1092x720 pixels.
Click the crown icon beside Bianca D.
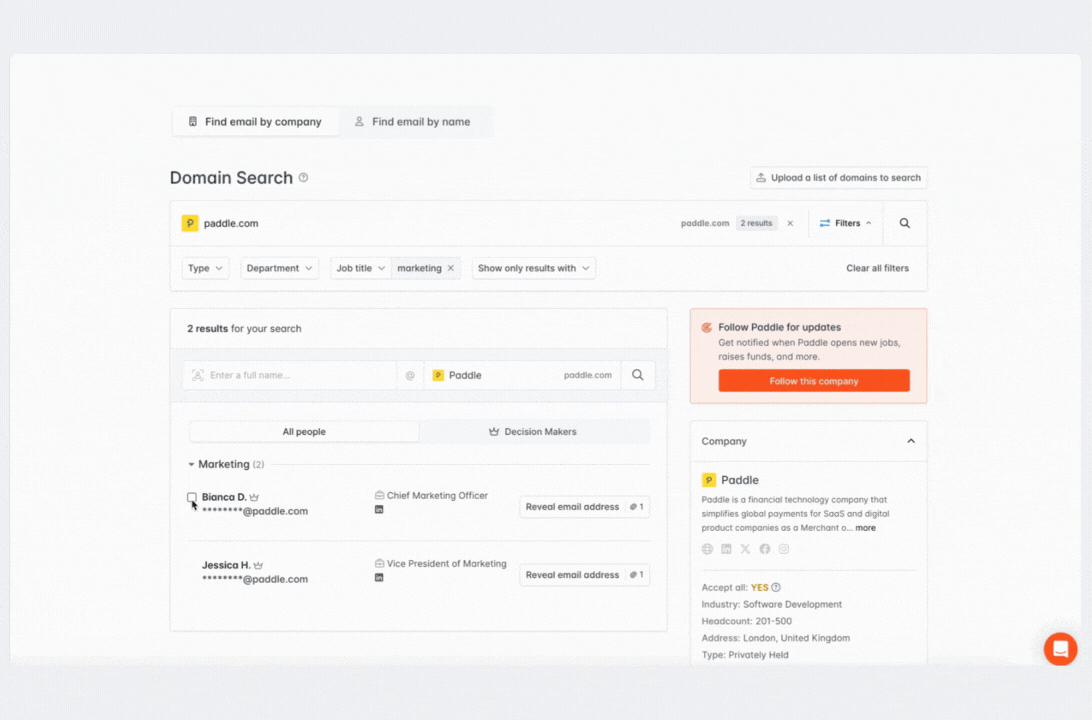pos(254,497)
